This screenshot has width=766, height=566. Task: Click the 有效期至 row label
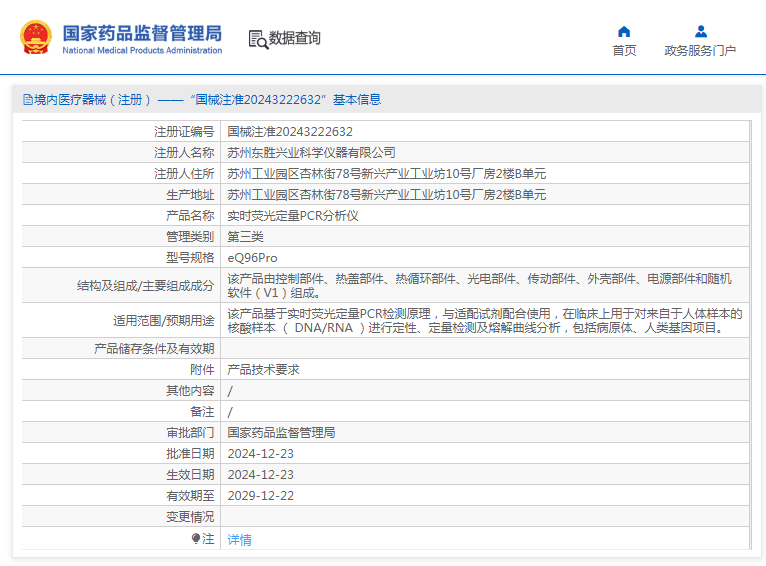pyautogui.click(x=190, y=496)
